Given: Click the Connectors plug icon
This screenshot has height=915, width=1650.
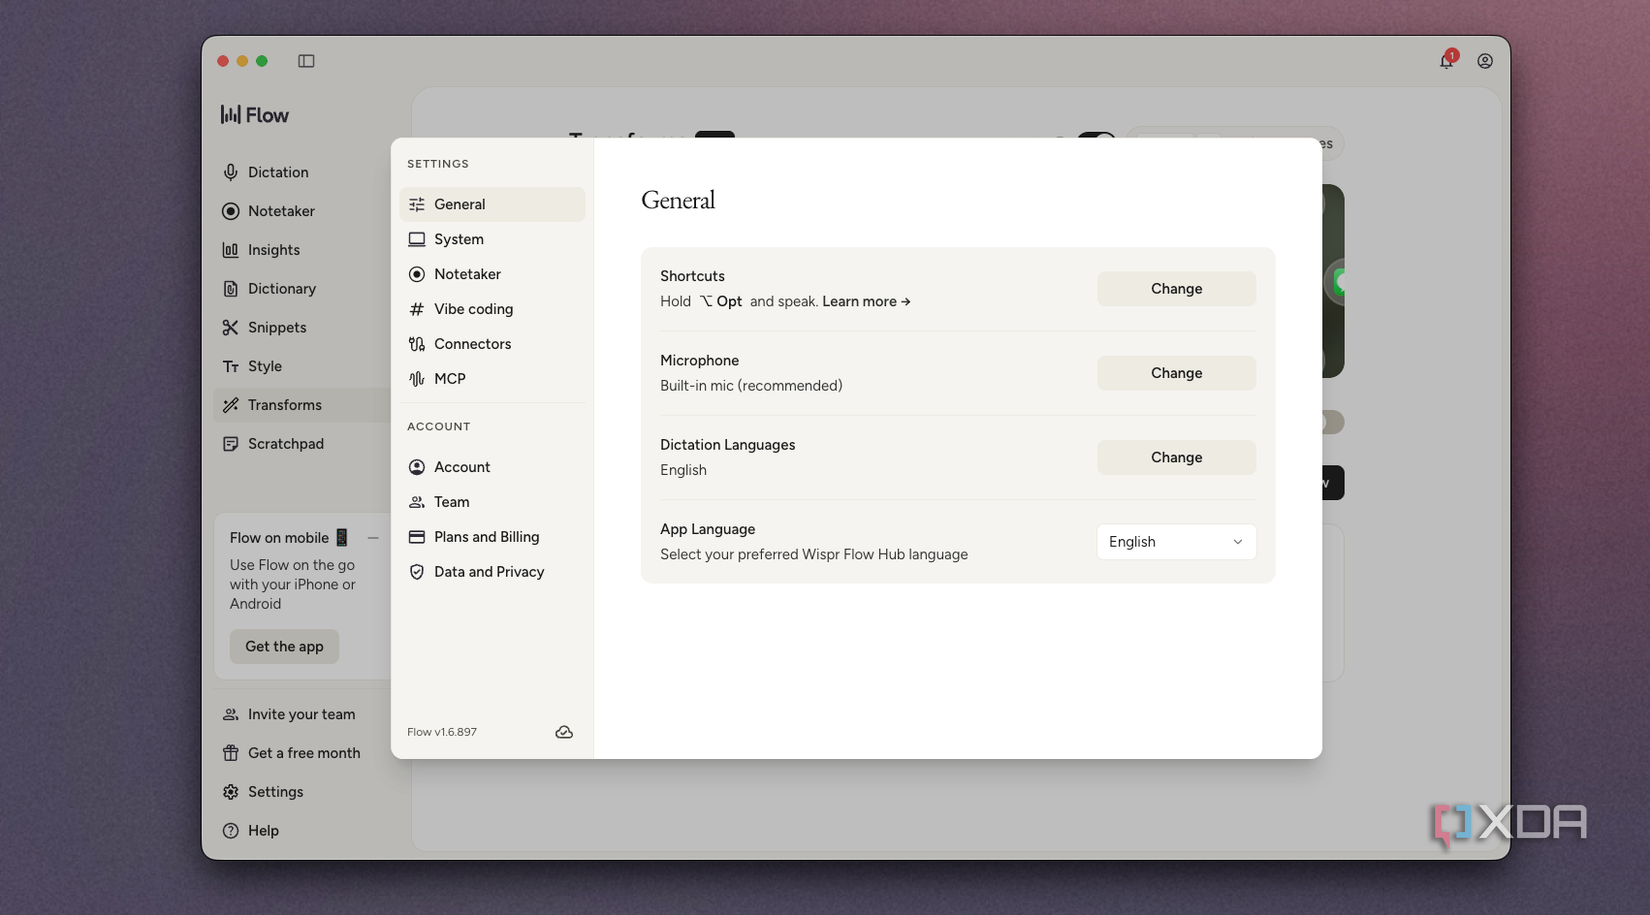Looking at the screenshot, I should (417, 344).
